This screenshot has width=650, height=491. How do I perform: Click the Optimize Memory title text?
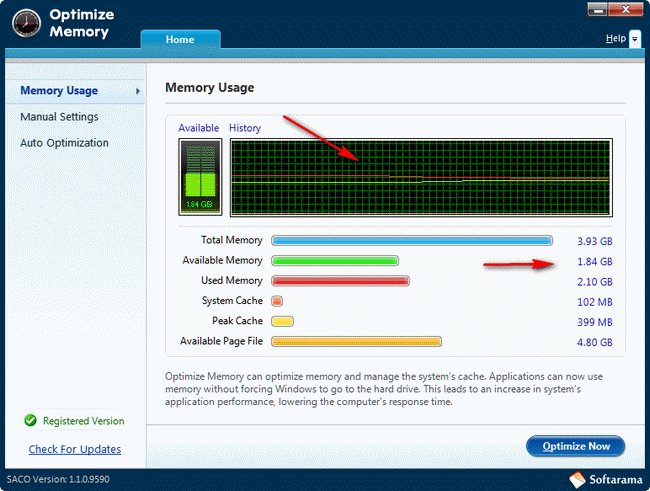pos(82,23)
